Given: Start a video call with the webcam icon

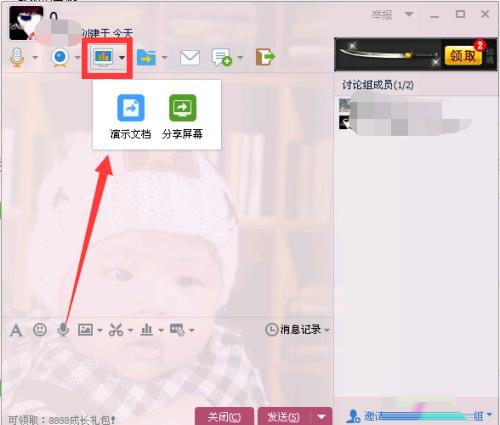Looking at the screenshot, I should pyautogui.click(x=60, y=57).
